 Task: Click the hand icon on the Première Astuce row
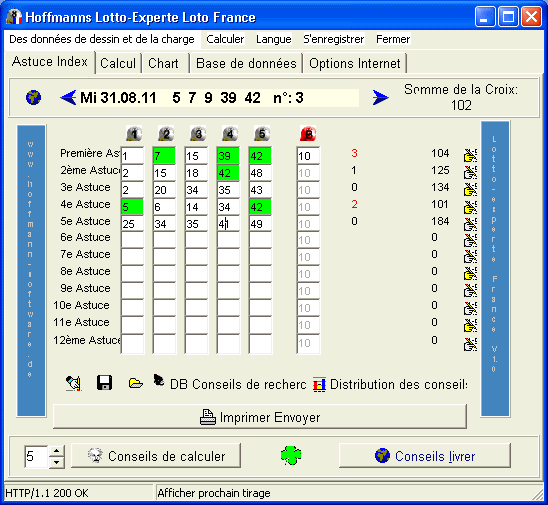click(x=470, y=155)
